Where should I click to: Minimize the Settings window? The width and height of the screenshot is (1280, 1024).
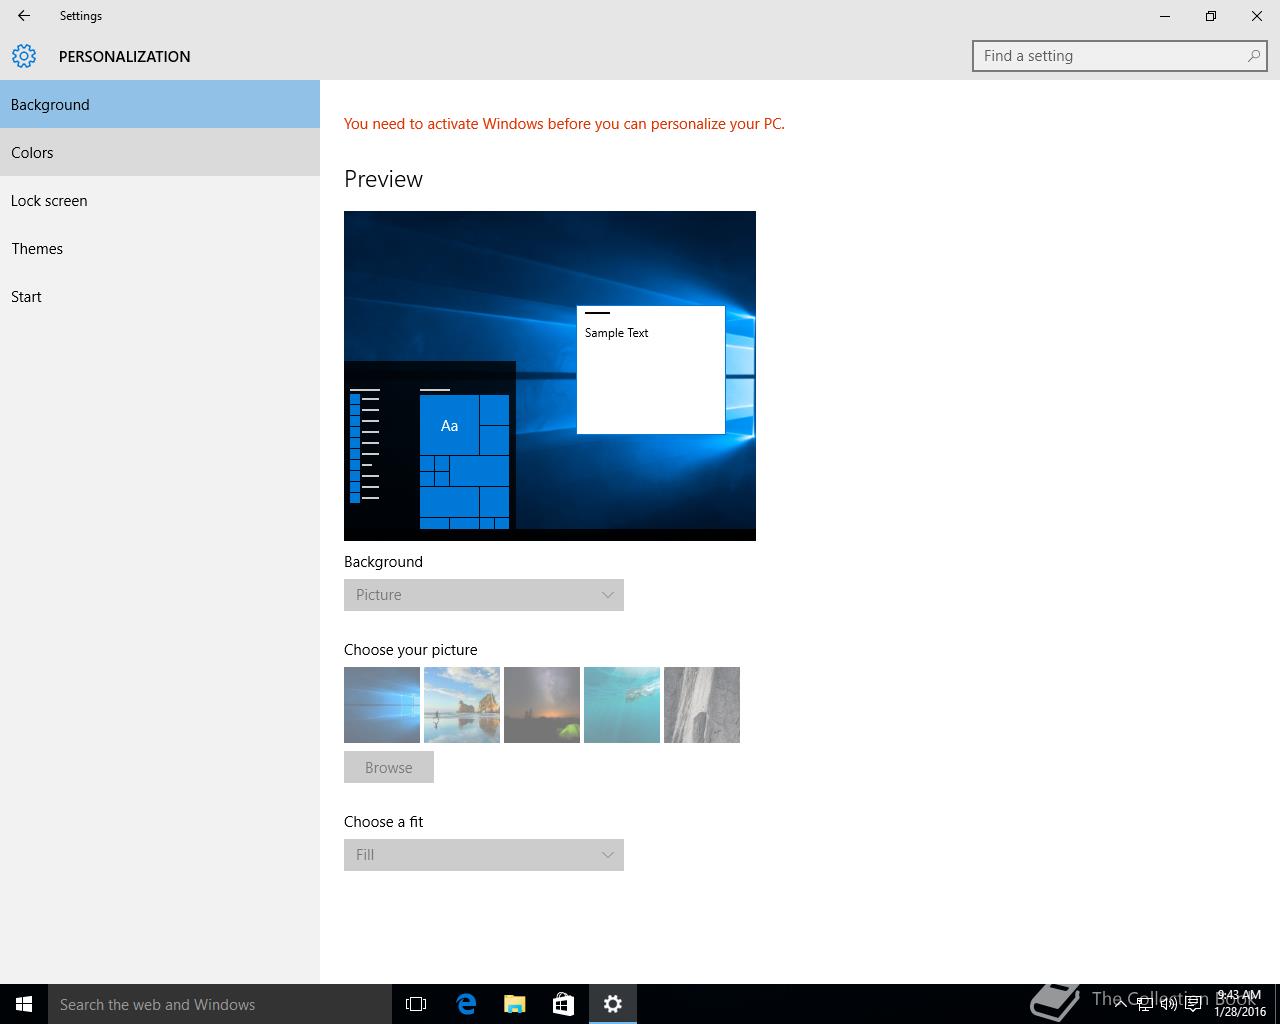(x=1165, y=16)
